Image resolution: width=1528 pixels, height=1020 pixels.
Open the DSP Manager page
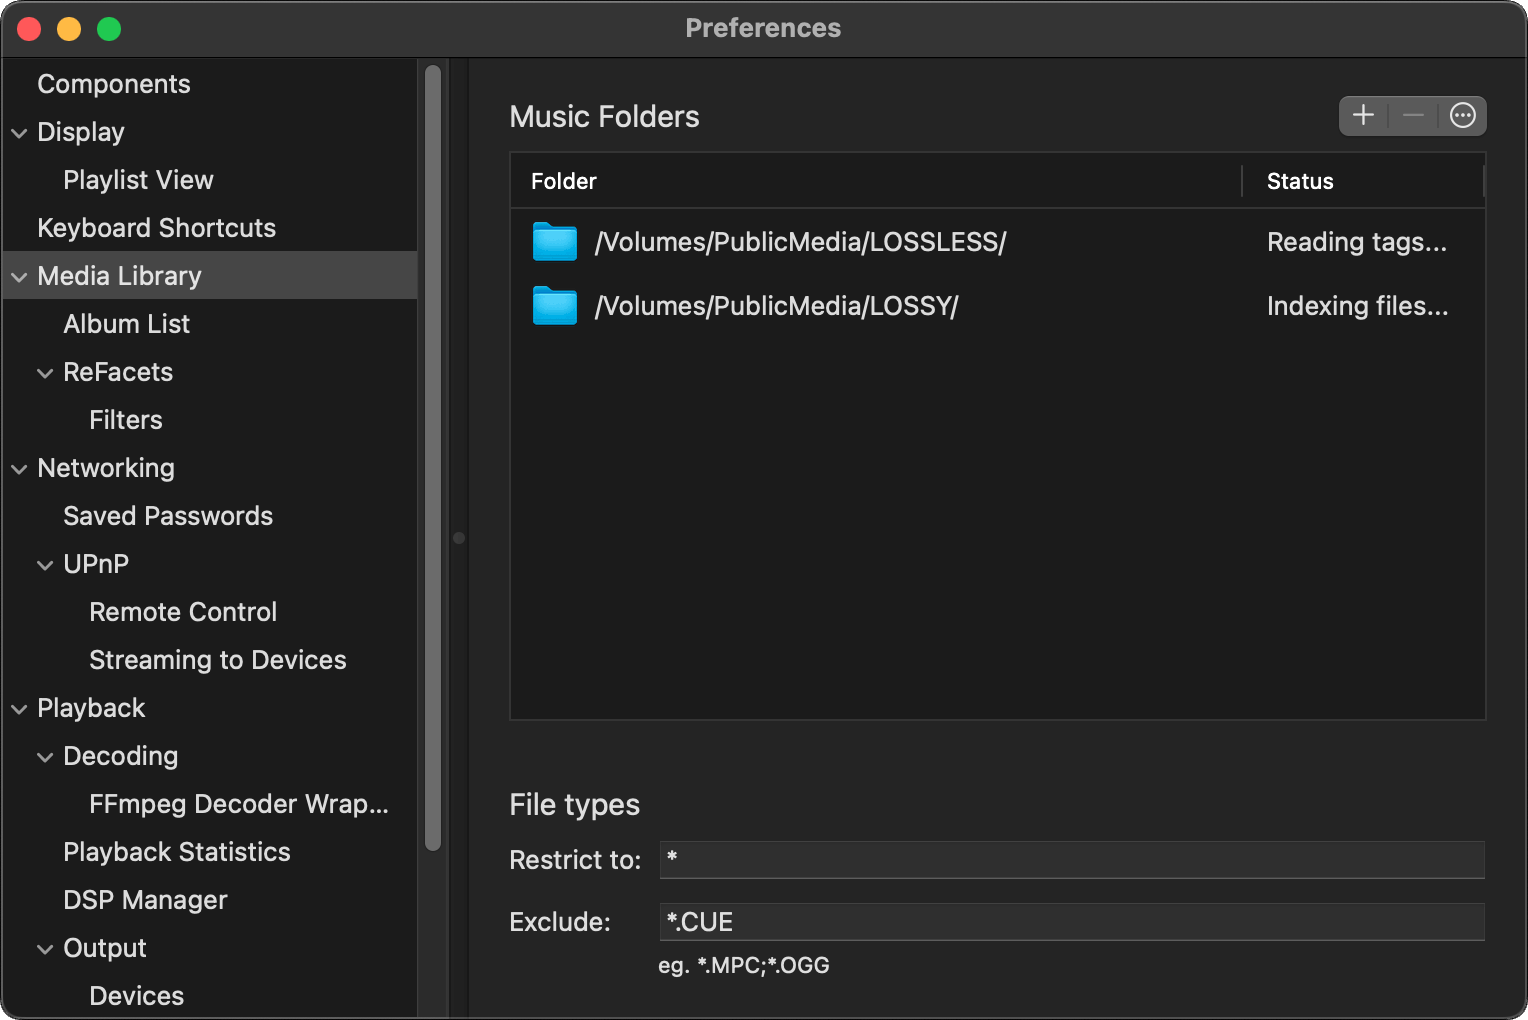[x=145, y=900]
